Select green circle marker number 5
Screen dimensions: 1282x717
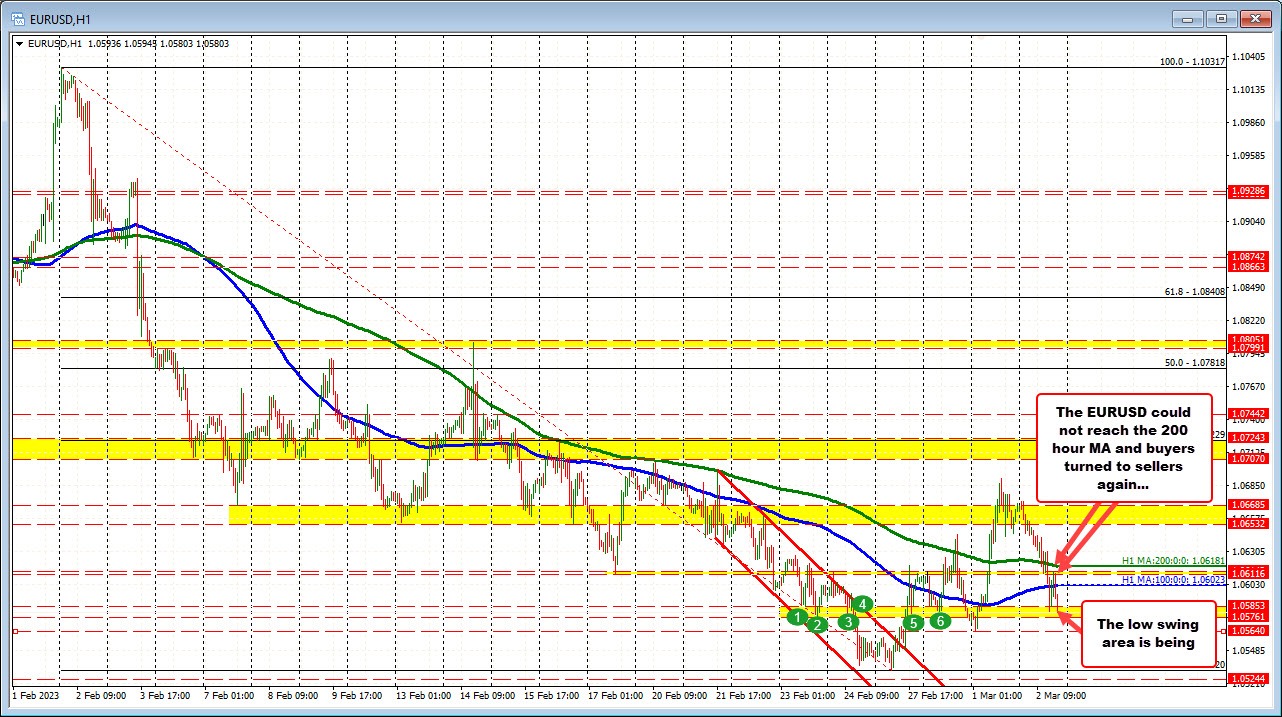pos(912,622)
